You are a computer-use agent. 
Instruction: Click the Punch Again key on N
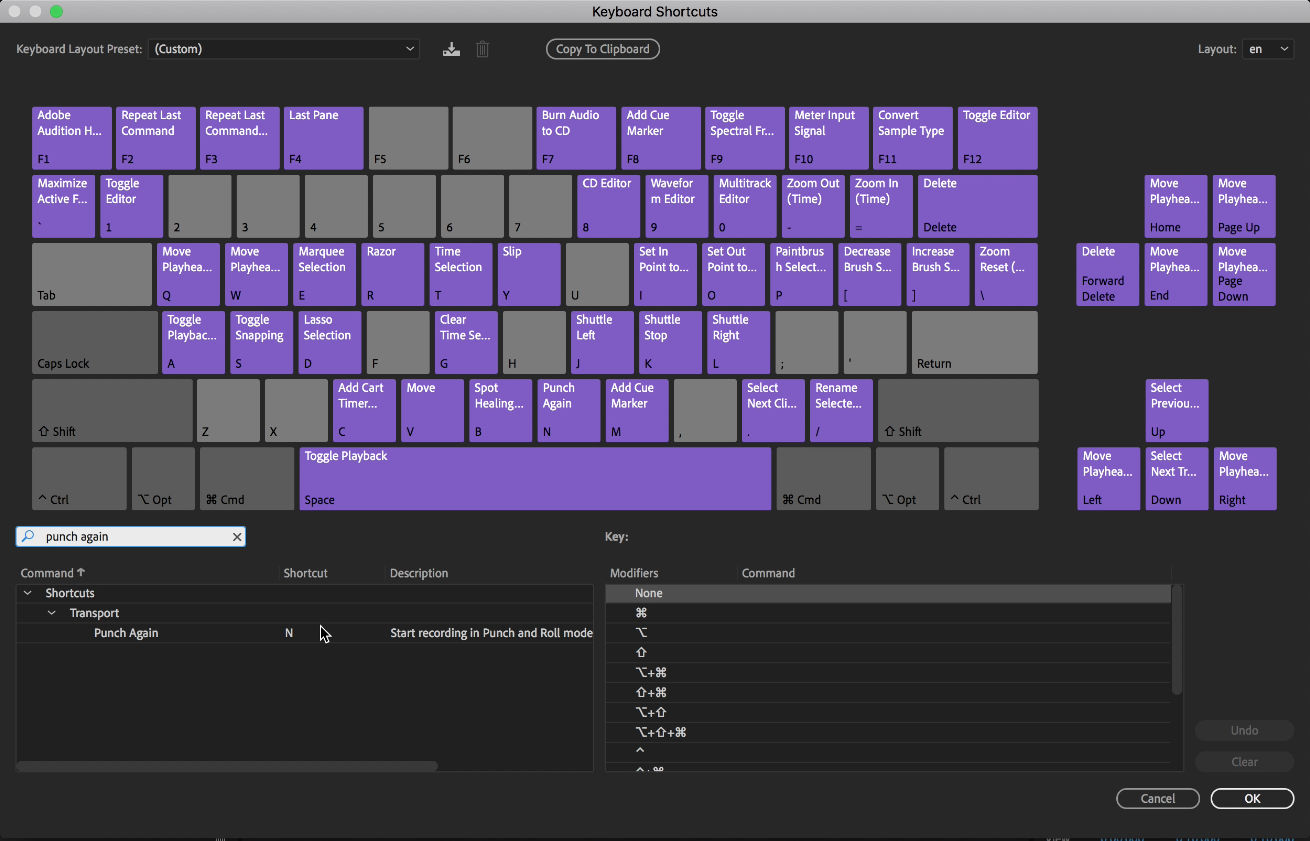[x=568, y=410]
